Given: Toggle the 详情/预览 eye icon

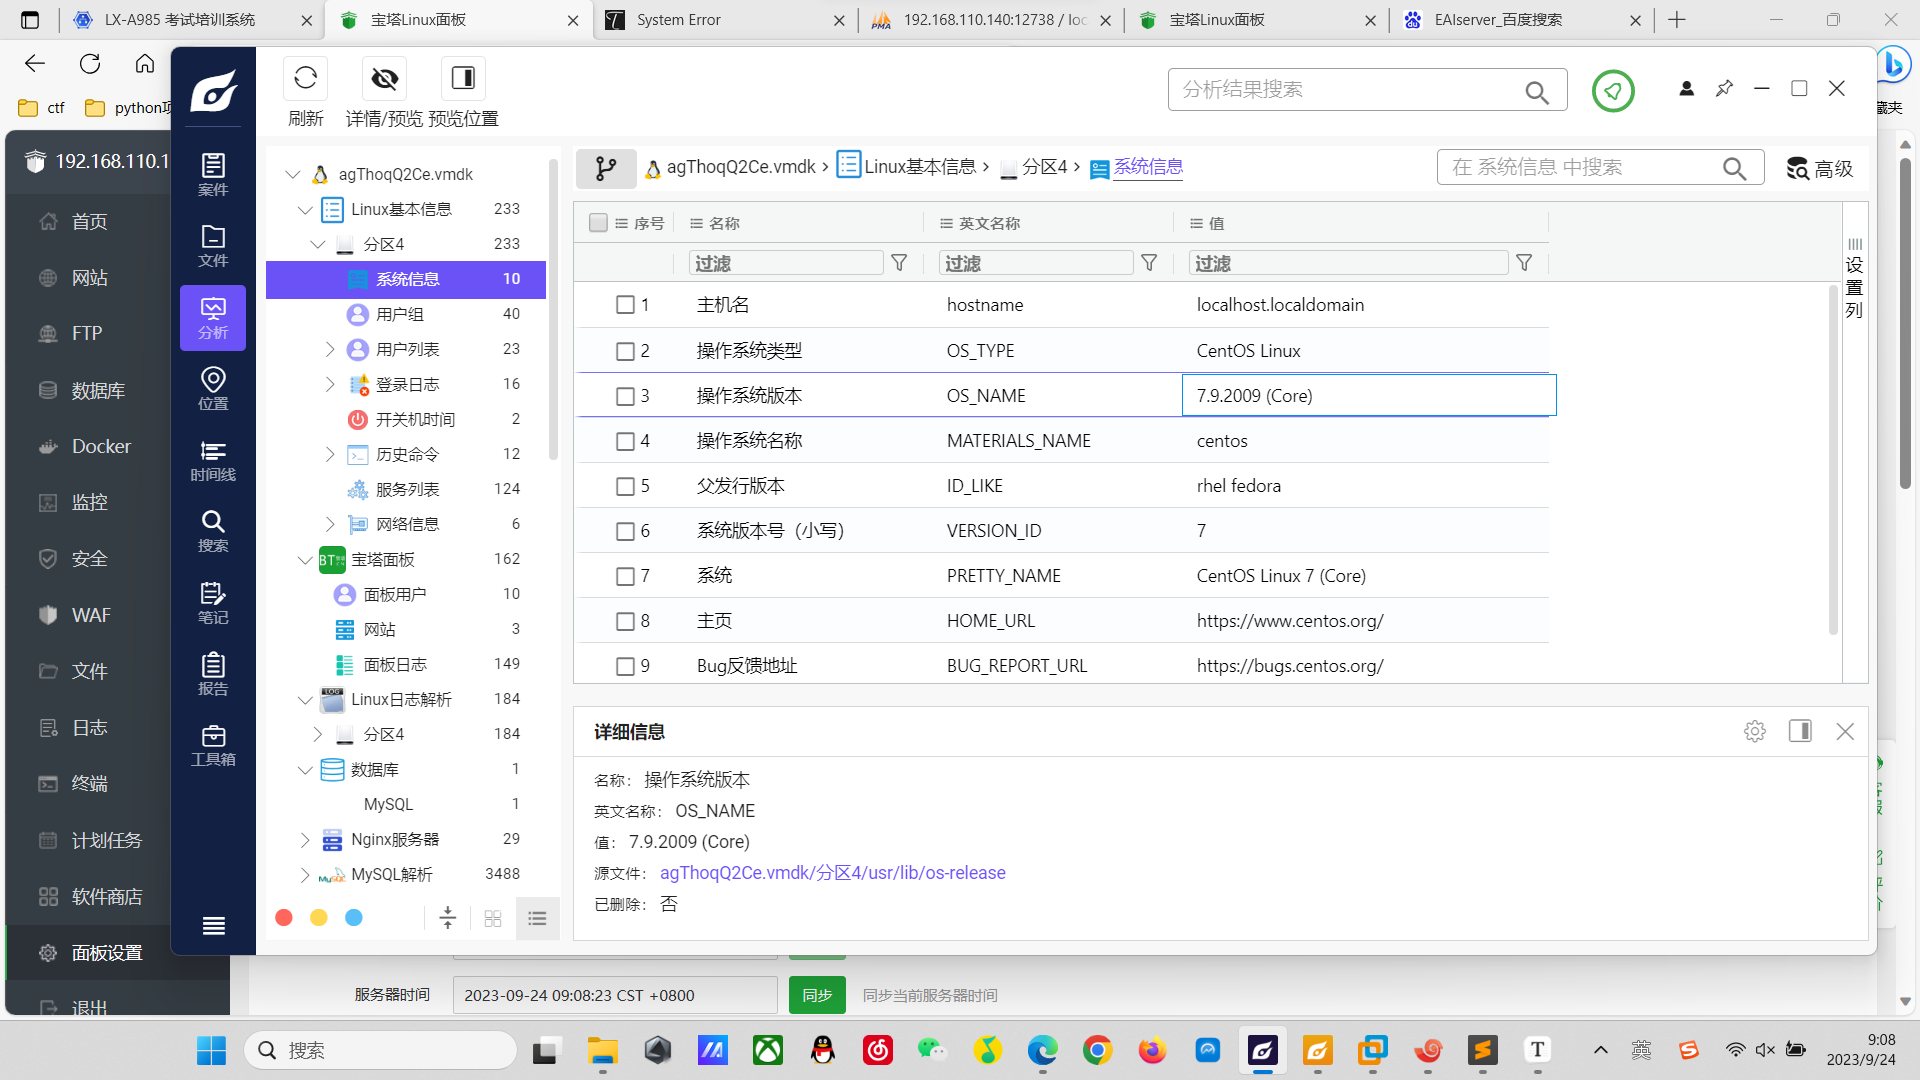Looking at the screenshot, I should tap(384, 79).
